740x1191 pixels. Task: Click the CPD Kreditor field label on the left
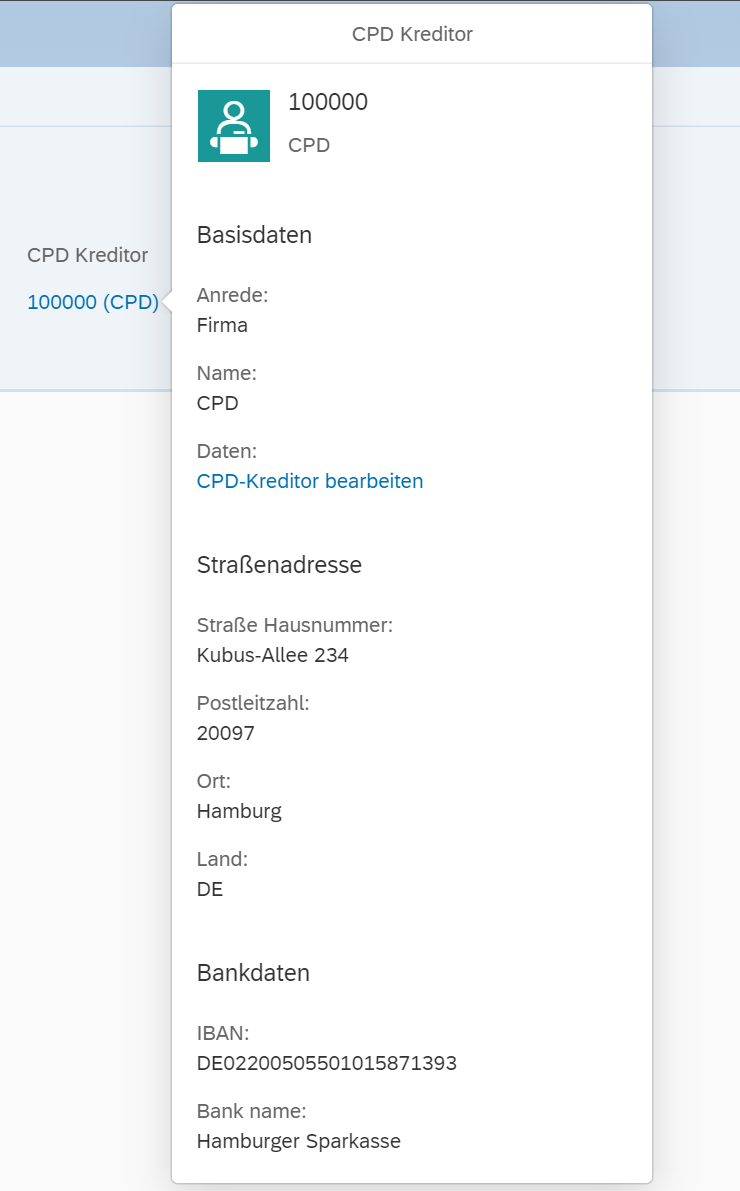pyautogui.click(x=88, y=255)
